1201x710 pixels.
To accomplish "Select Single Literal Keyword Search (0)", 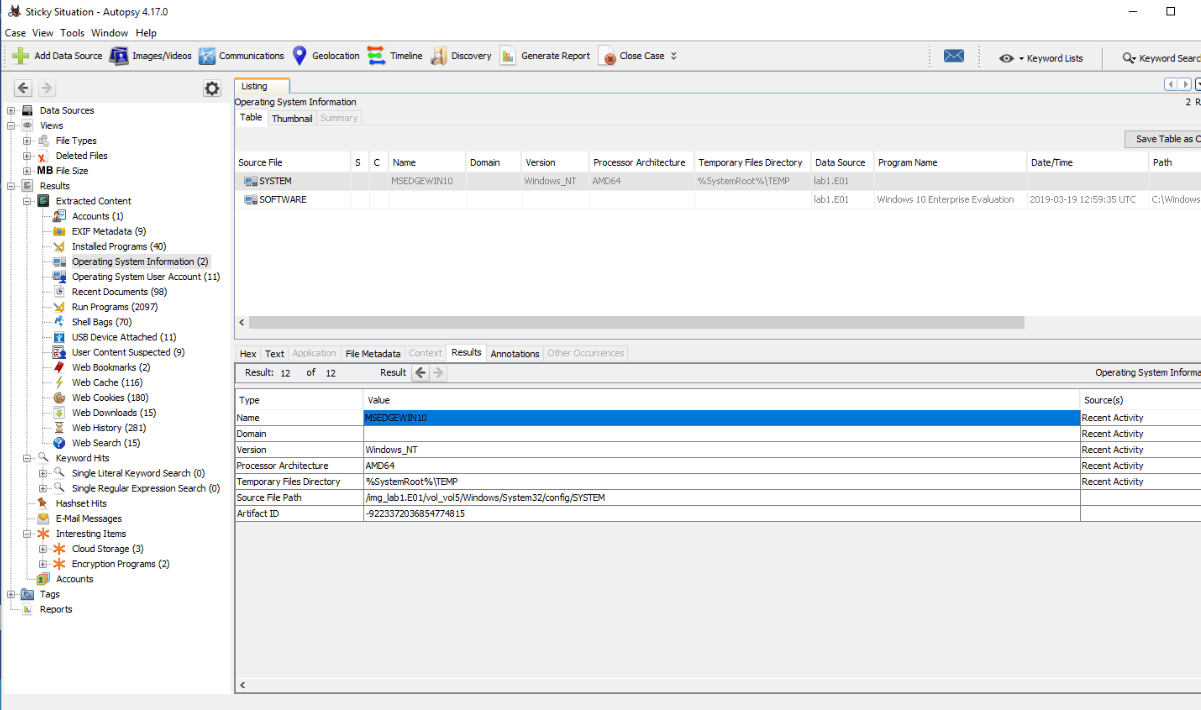I will click(x=138, y=473).
